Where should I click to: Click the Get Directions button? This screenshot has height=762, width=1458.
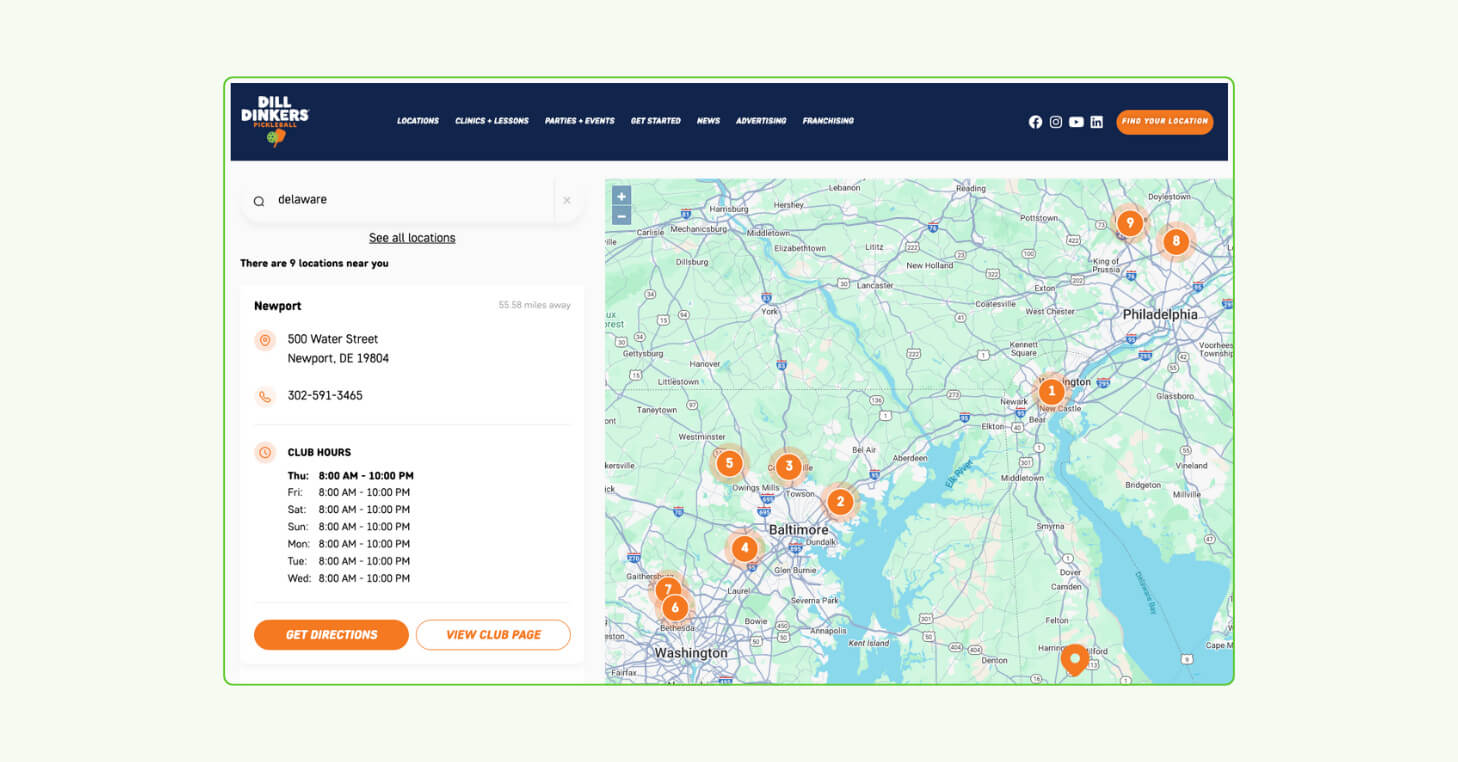click(x=331, y=634)
